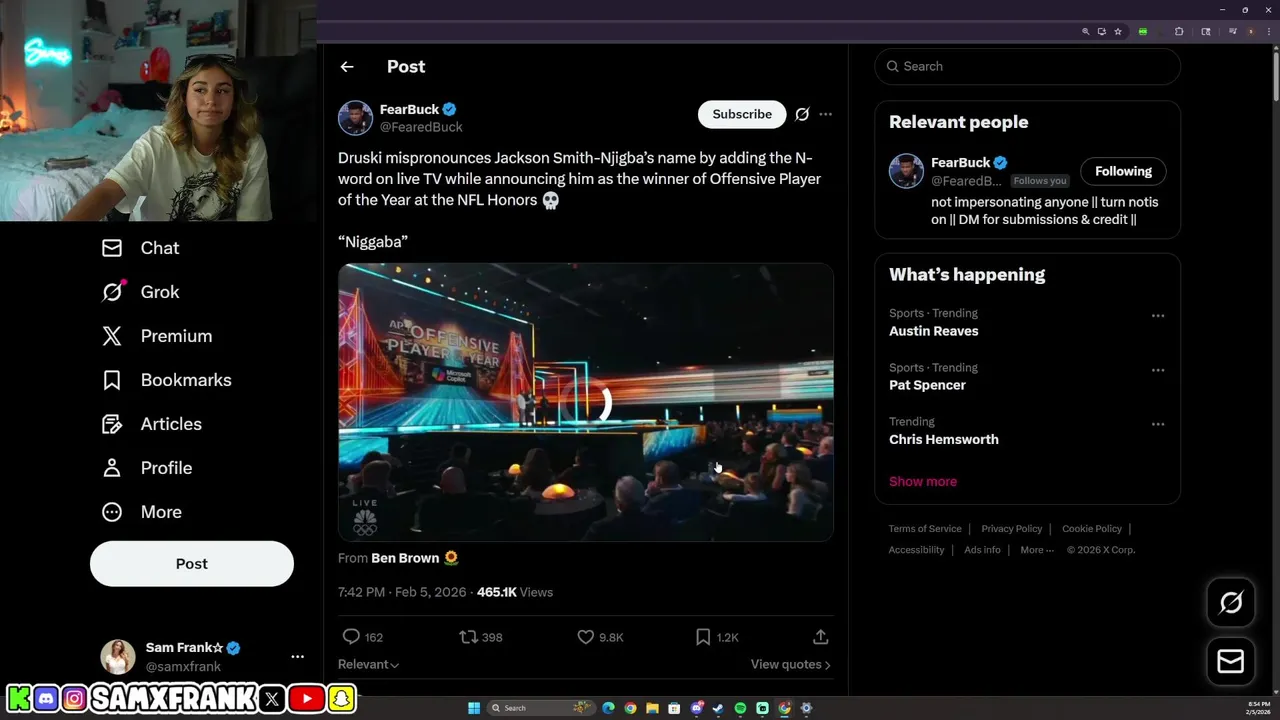Bookmark the post with 1.2K icon
1280x720 pixels.
703,637
